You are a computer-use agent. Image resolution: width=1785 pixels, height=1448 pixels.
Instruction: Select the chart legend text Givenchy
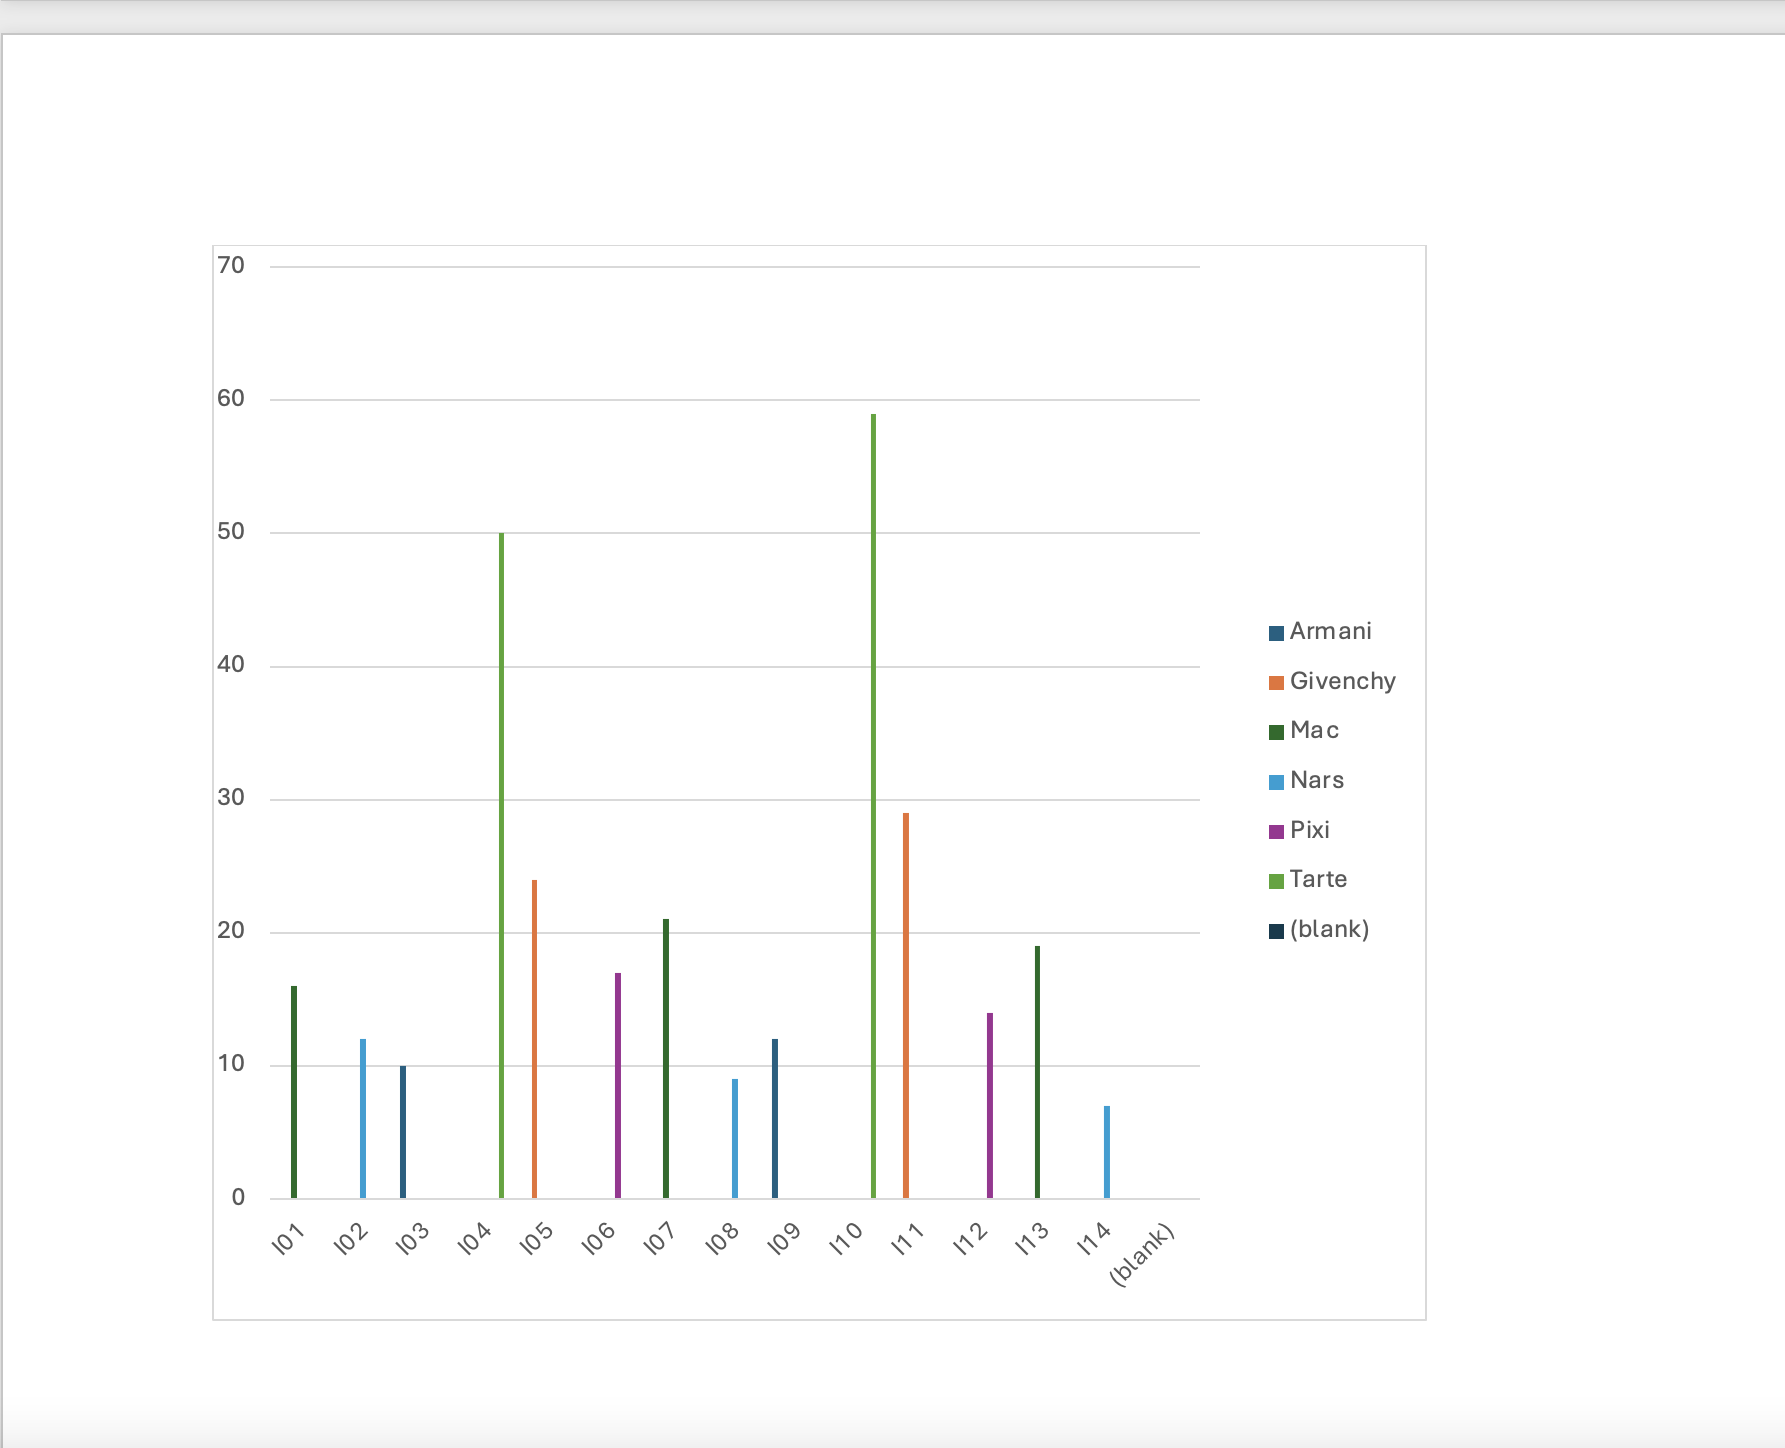click(x=1343, y=681)
